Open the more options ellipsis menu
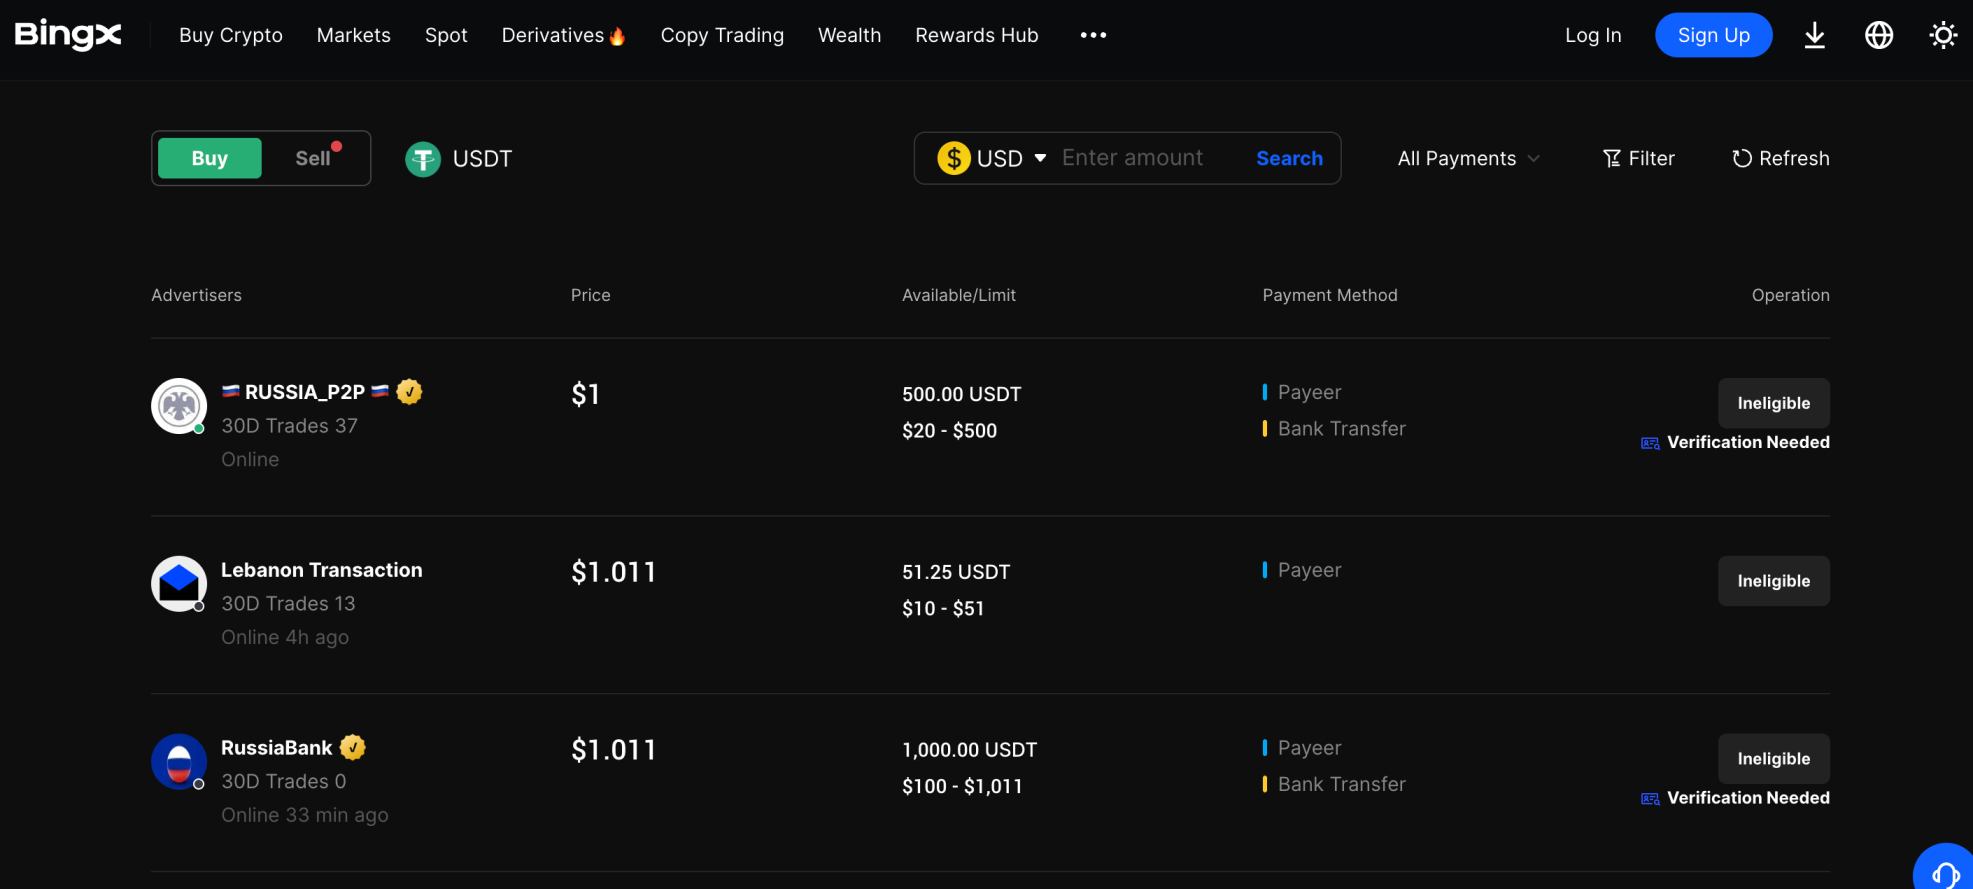Viewport: 1973px width, 889px height. 1093,35
